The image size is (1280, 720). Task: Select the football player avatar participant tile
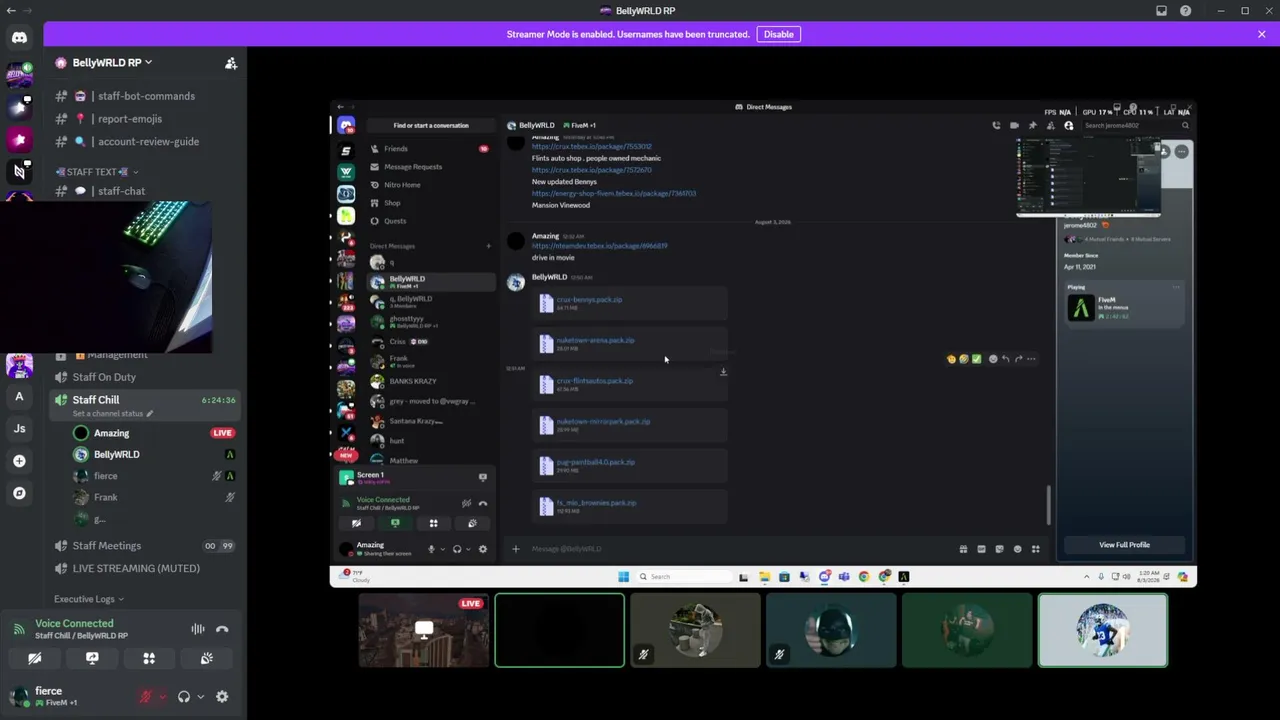pyautogui.click(x=1102, y=630)
